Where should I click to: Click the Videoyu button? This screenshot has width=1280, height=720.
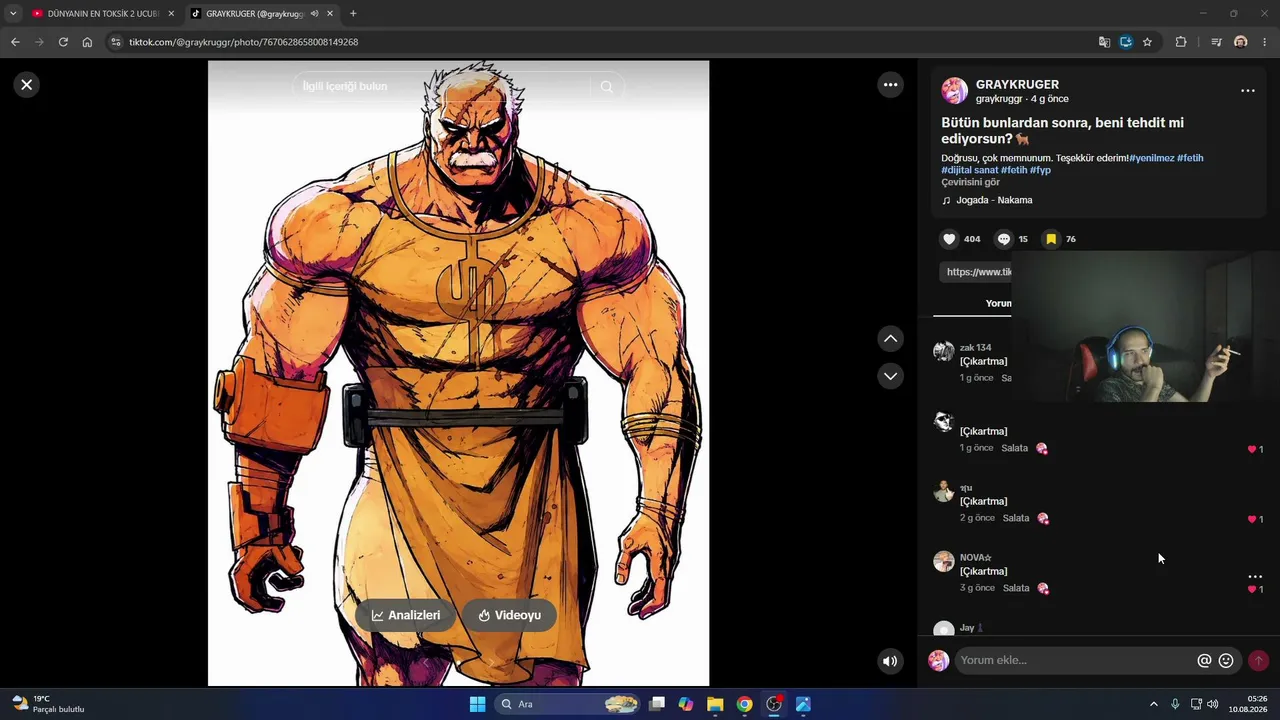pyautogui.click(x=509, y=615)
